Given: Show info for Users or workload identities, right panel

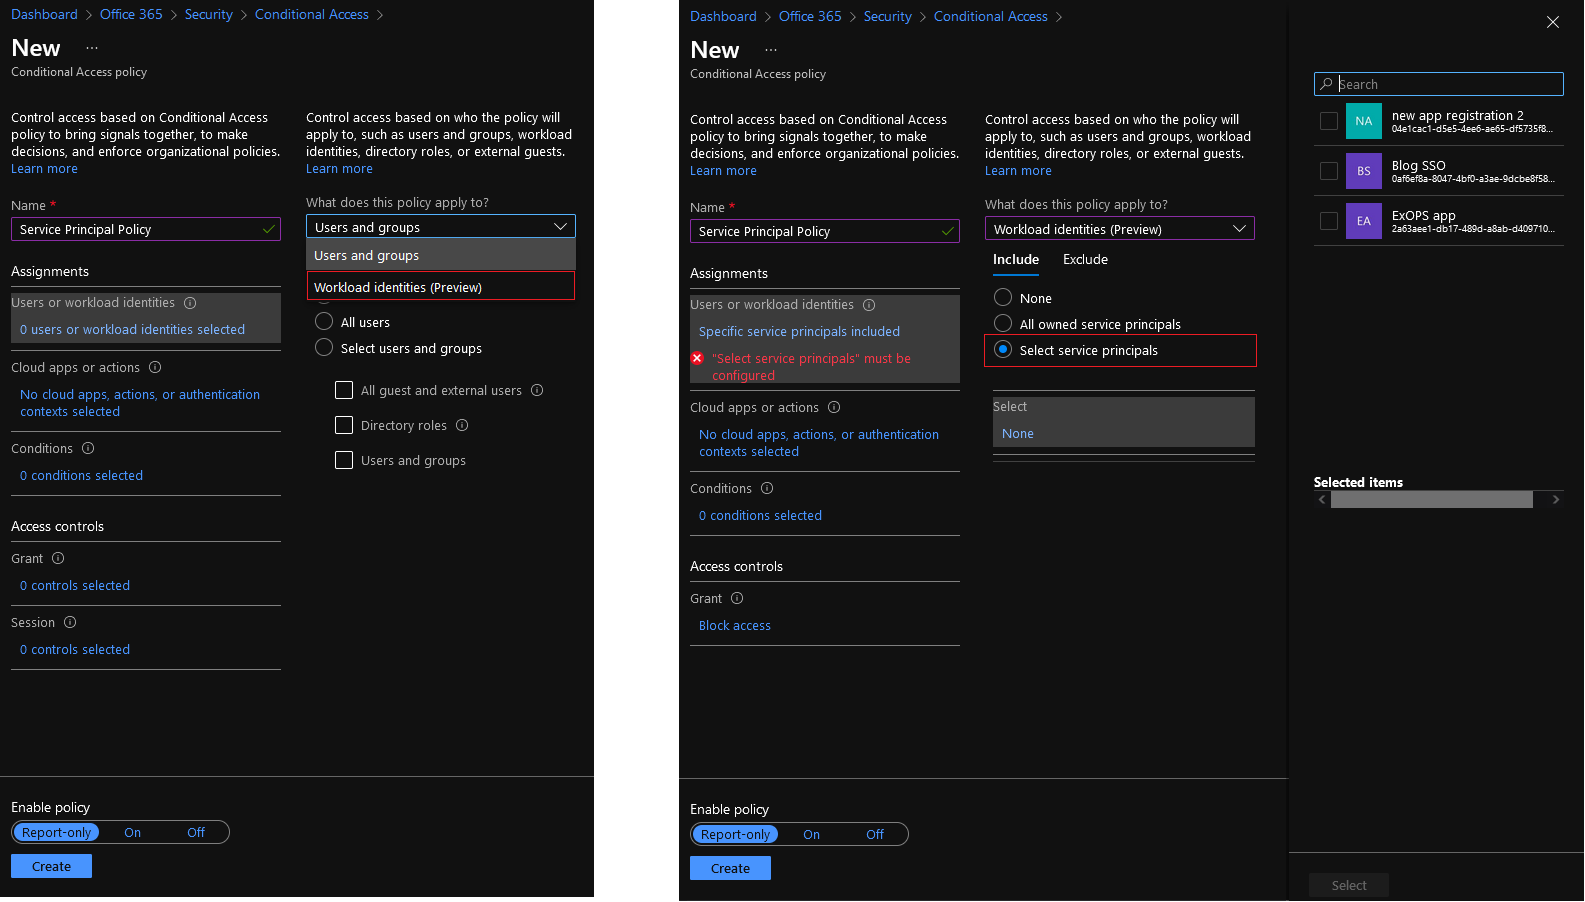Looking at the screenshot, I should point(869,305).
